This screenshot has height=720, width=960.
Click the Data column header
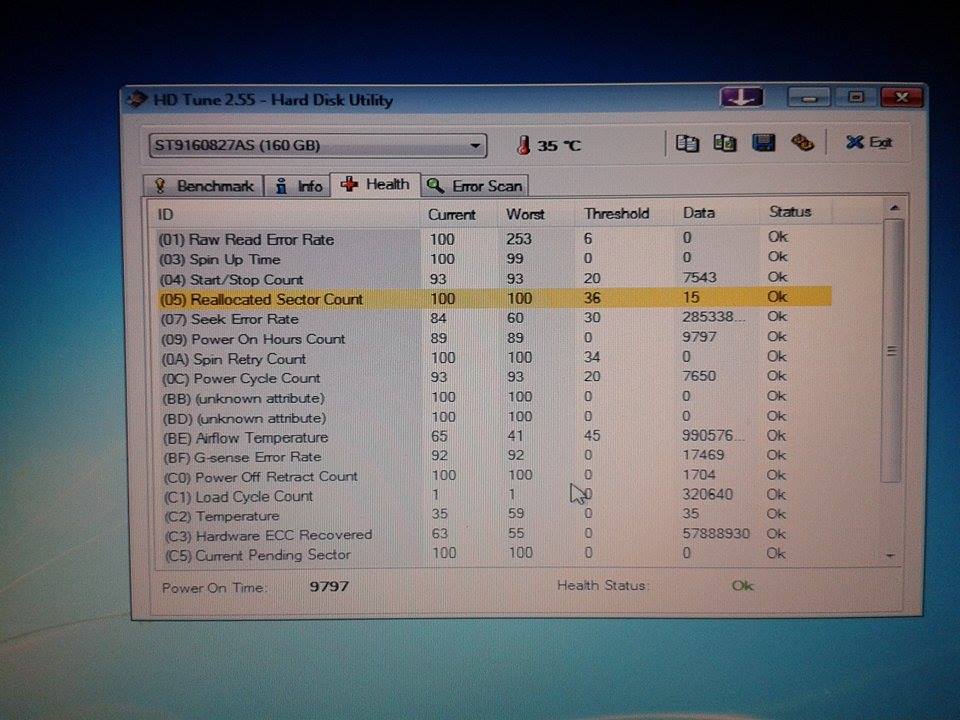click(717, 212)
